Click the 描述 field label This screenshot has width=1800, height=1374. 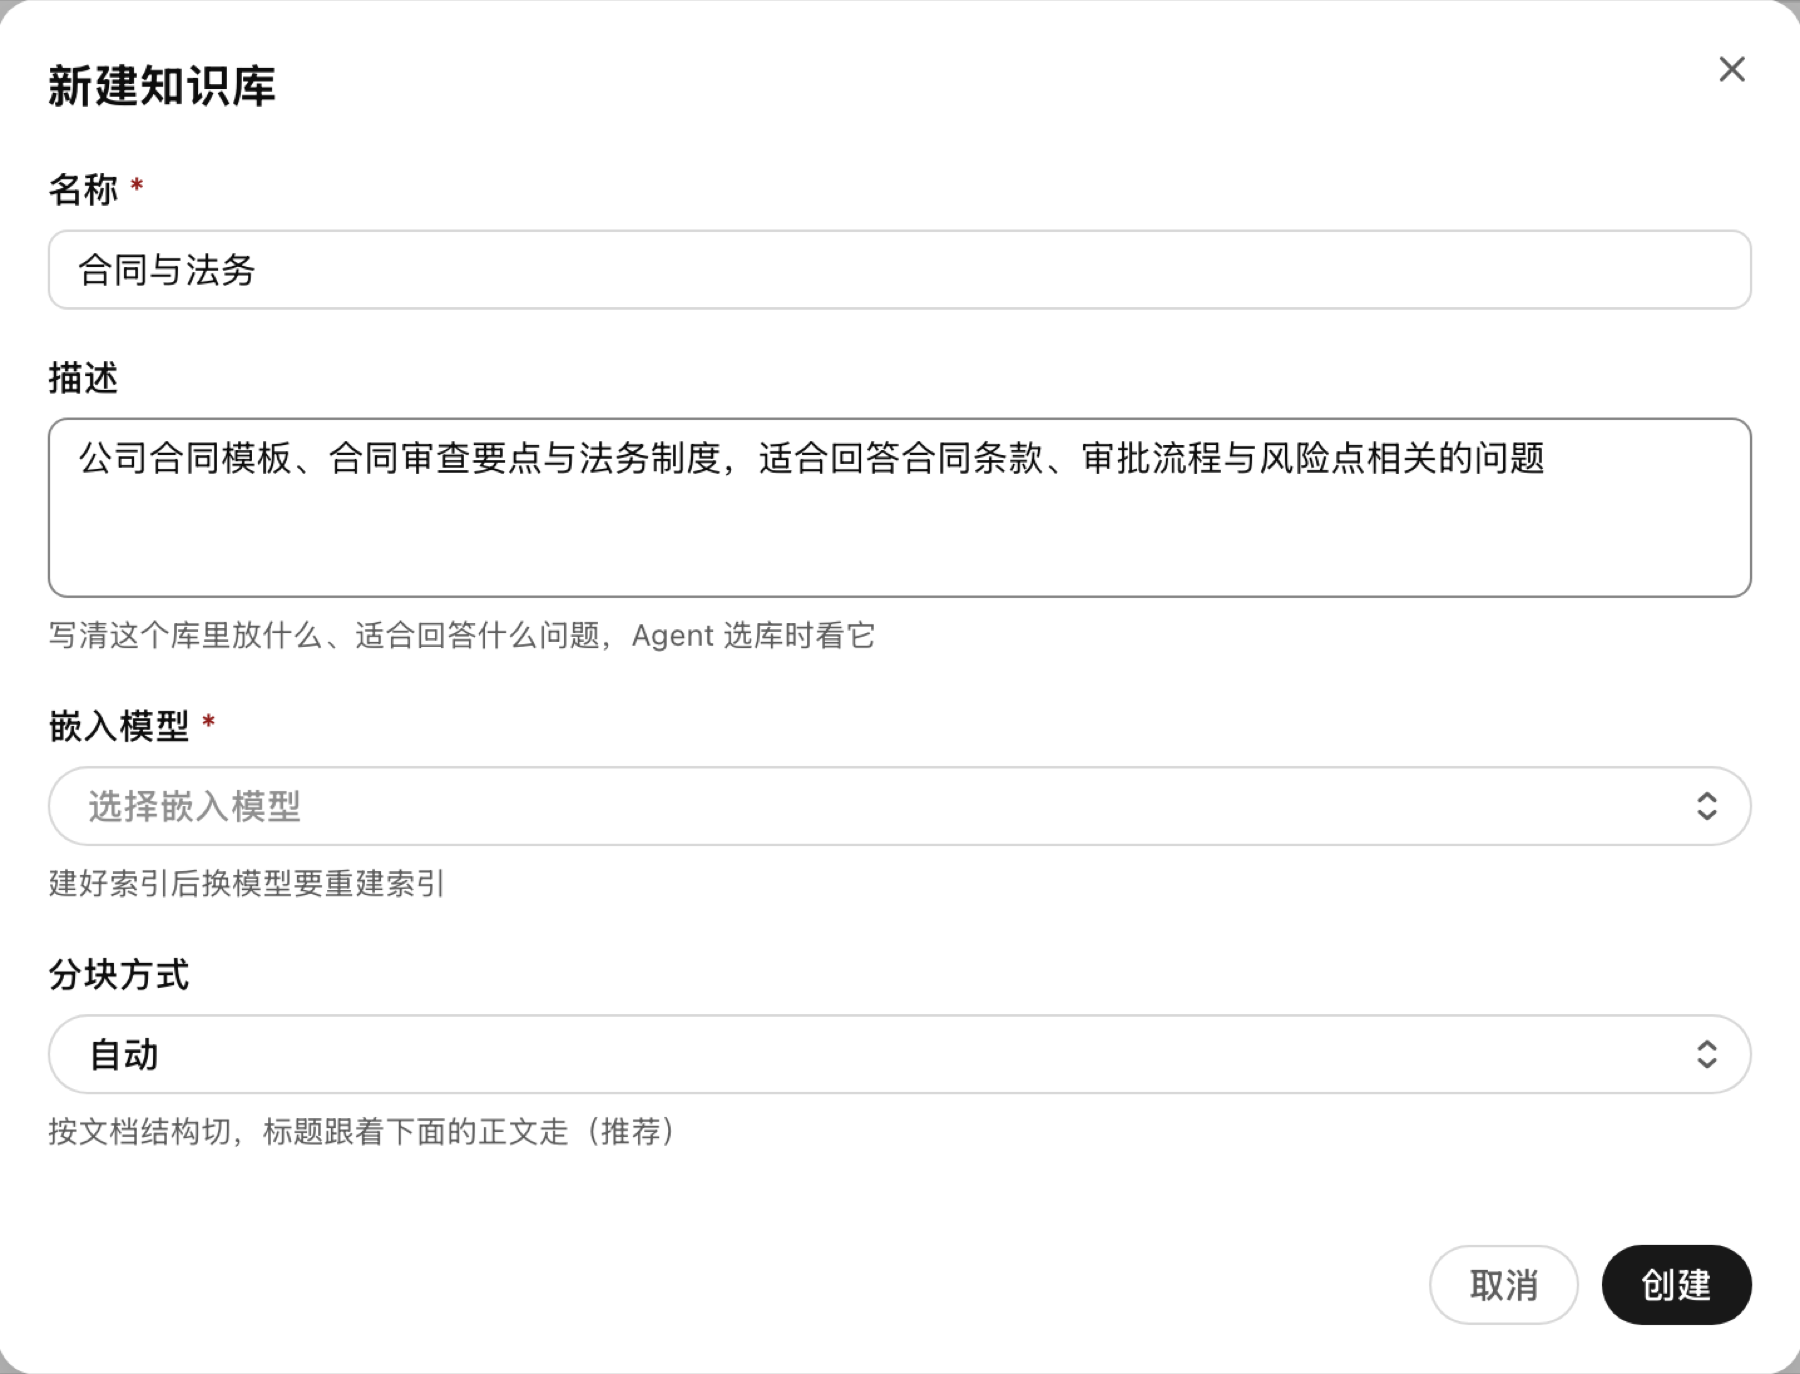click(83, 378)
